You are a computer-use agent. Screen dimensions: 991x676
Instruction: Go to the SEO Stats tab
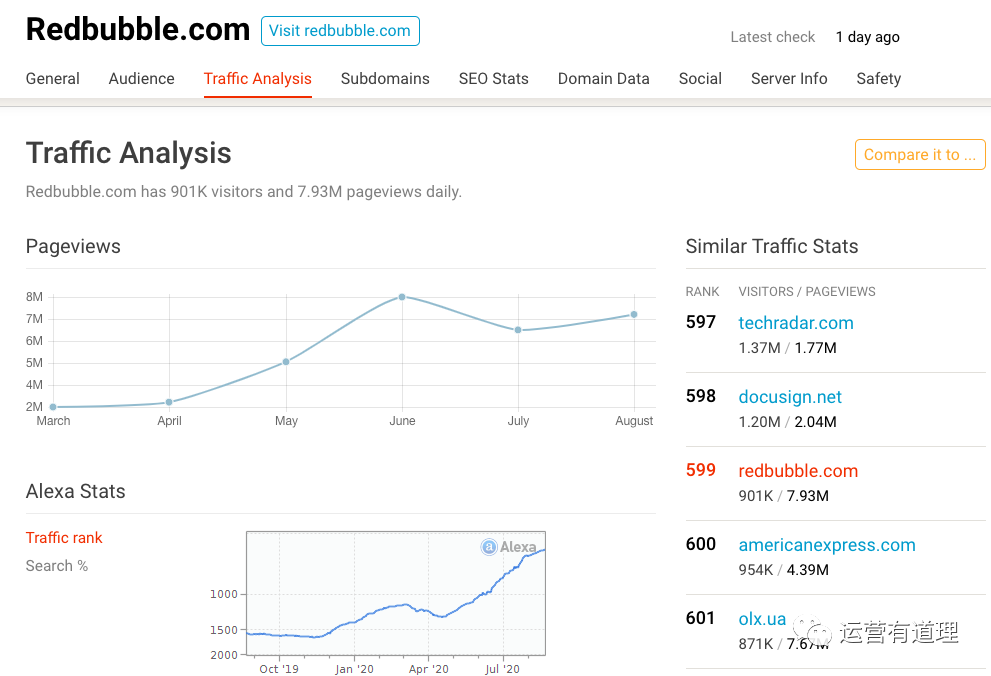coord(494,79)
